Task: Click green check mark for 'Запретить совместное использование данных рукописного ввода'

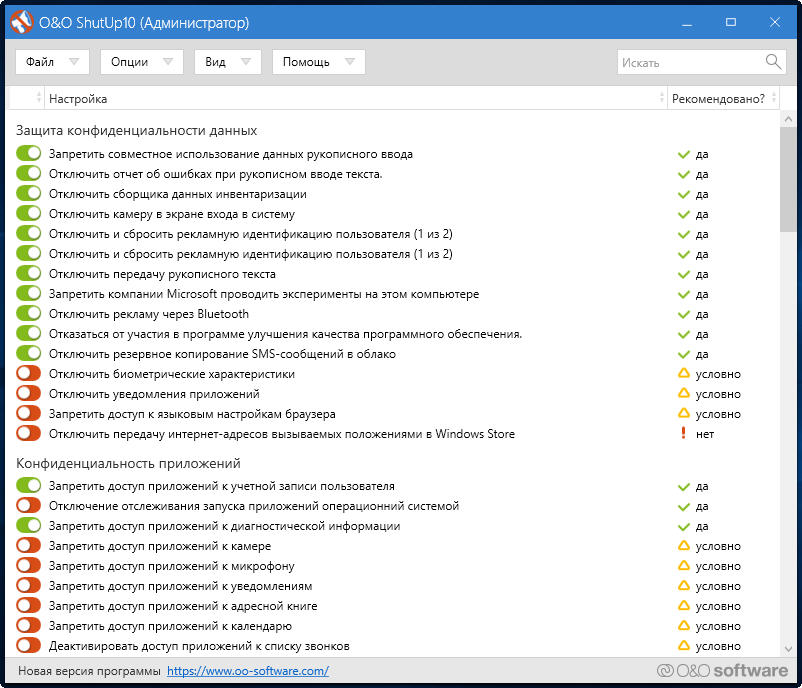Action: pyautogui.click(x=683, y=154)
